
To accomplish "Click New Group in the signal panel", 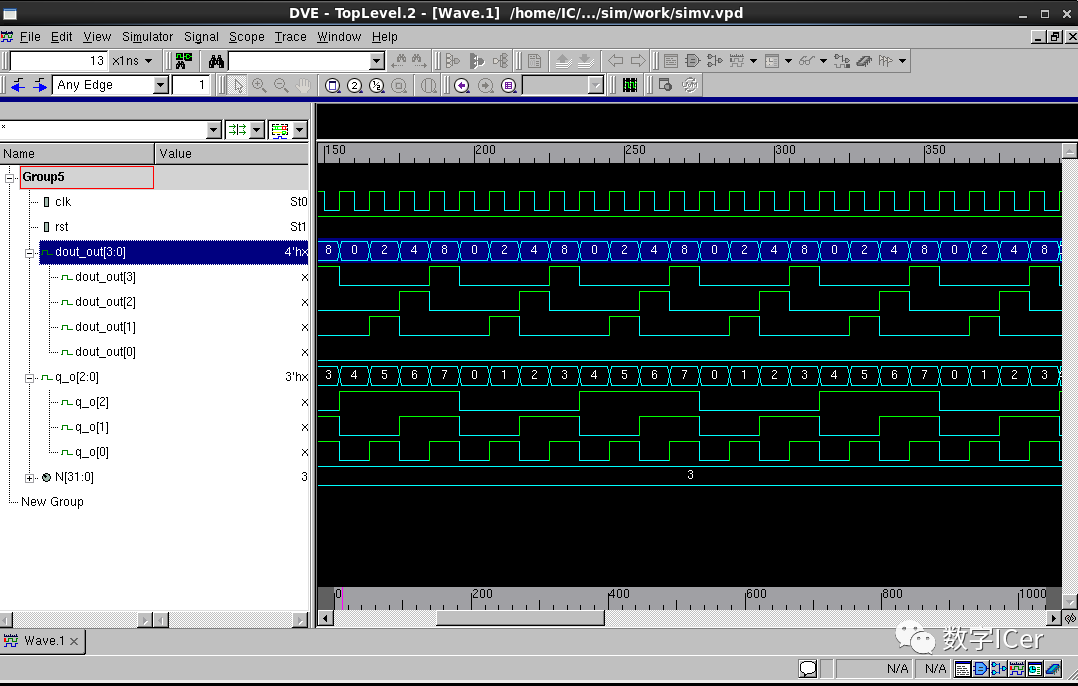I will pyautogui.click(x=51, y=501).
